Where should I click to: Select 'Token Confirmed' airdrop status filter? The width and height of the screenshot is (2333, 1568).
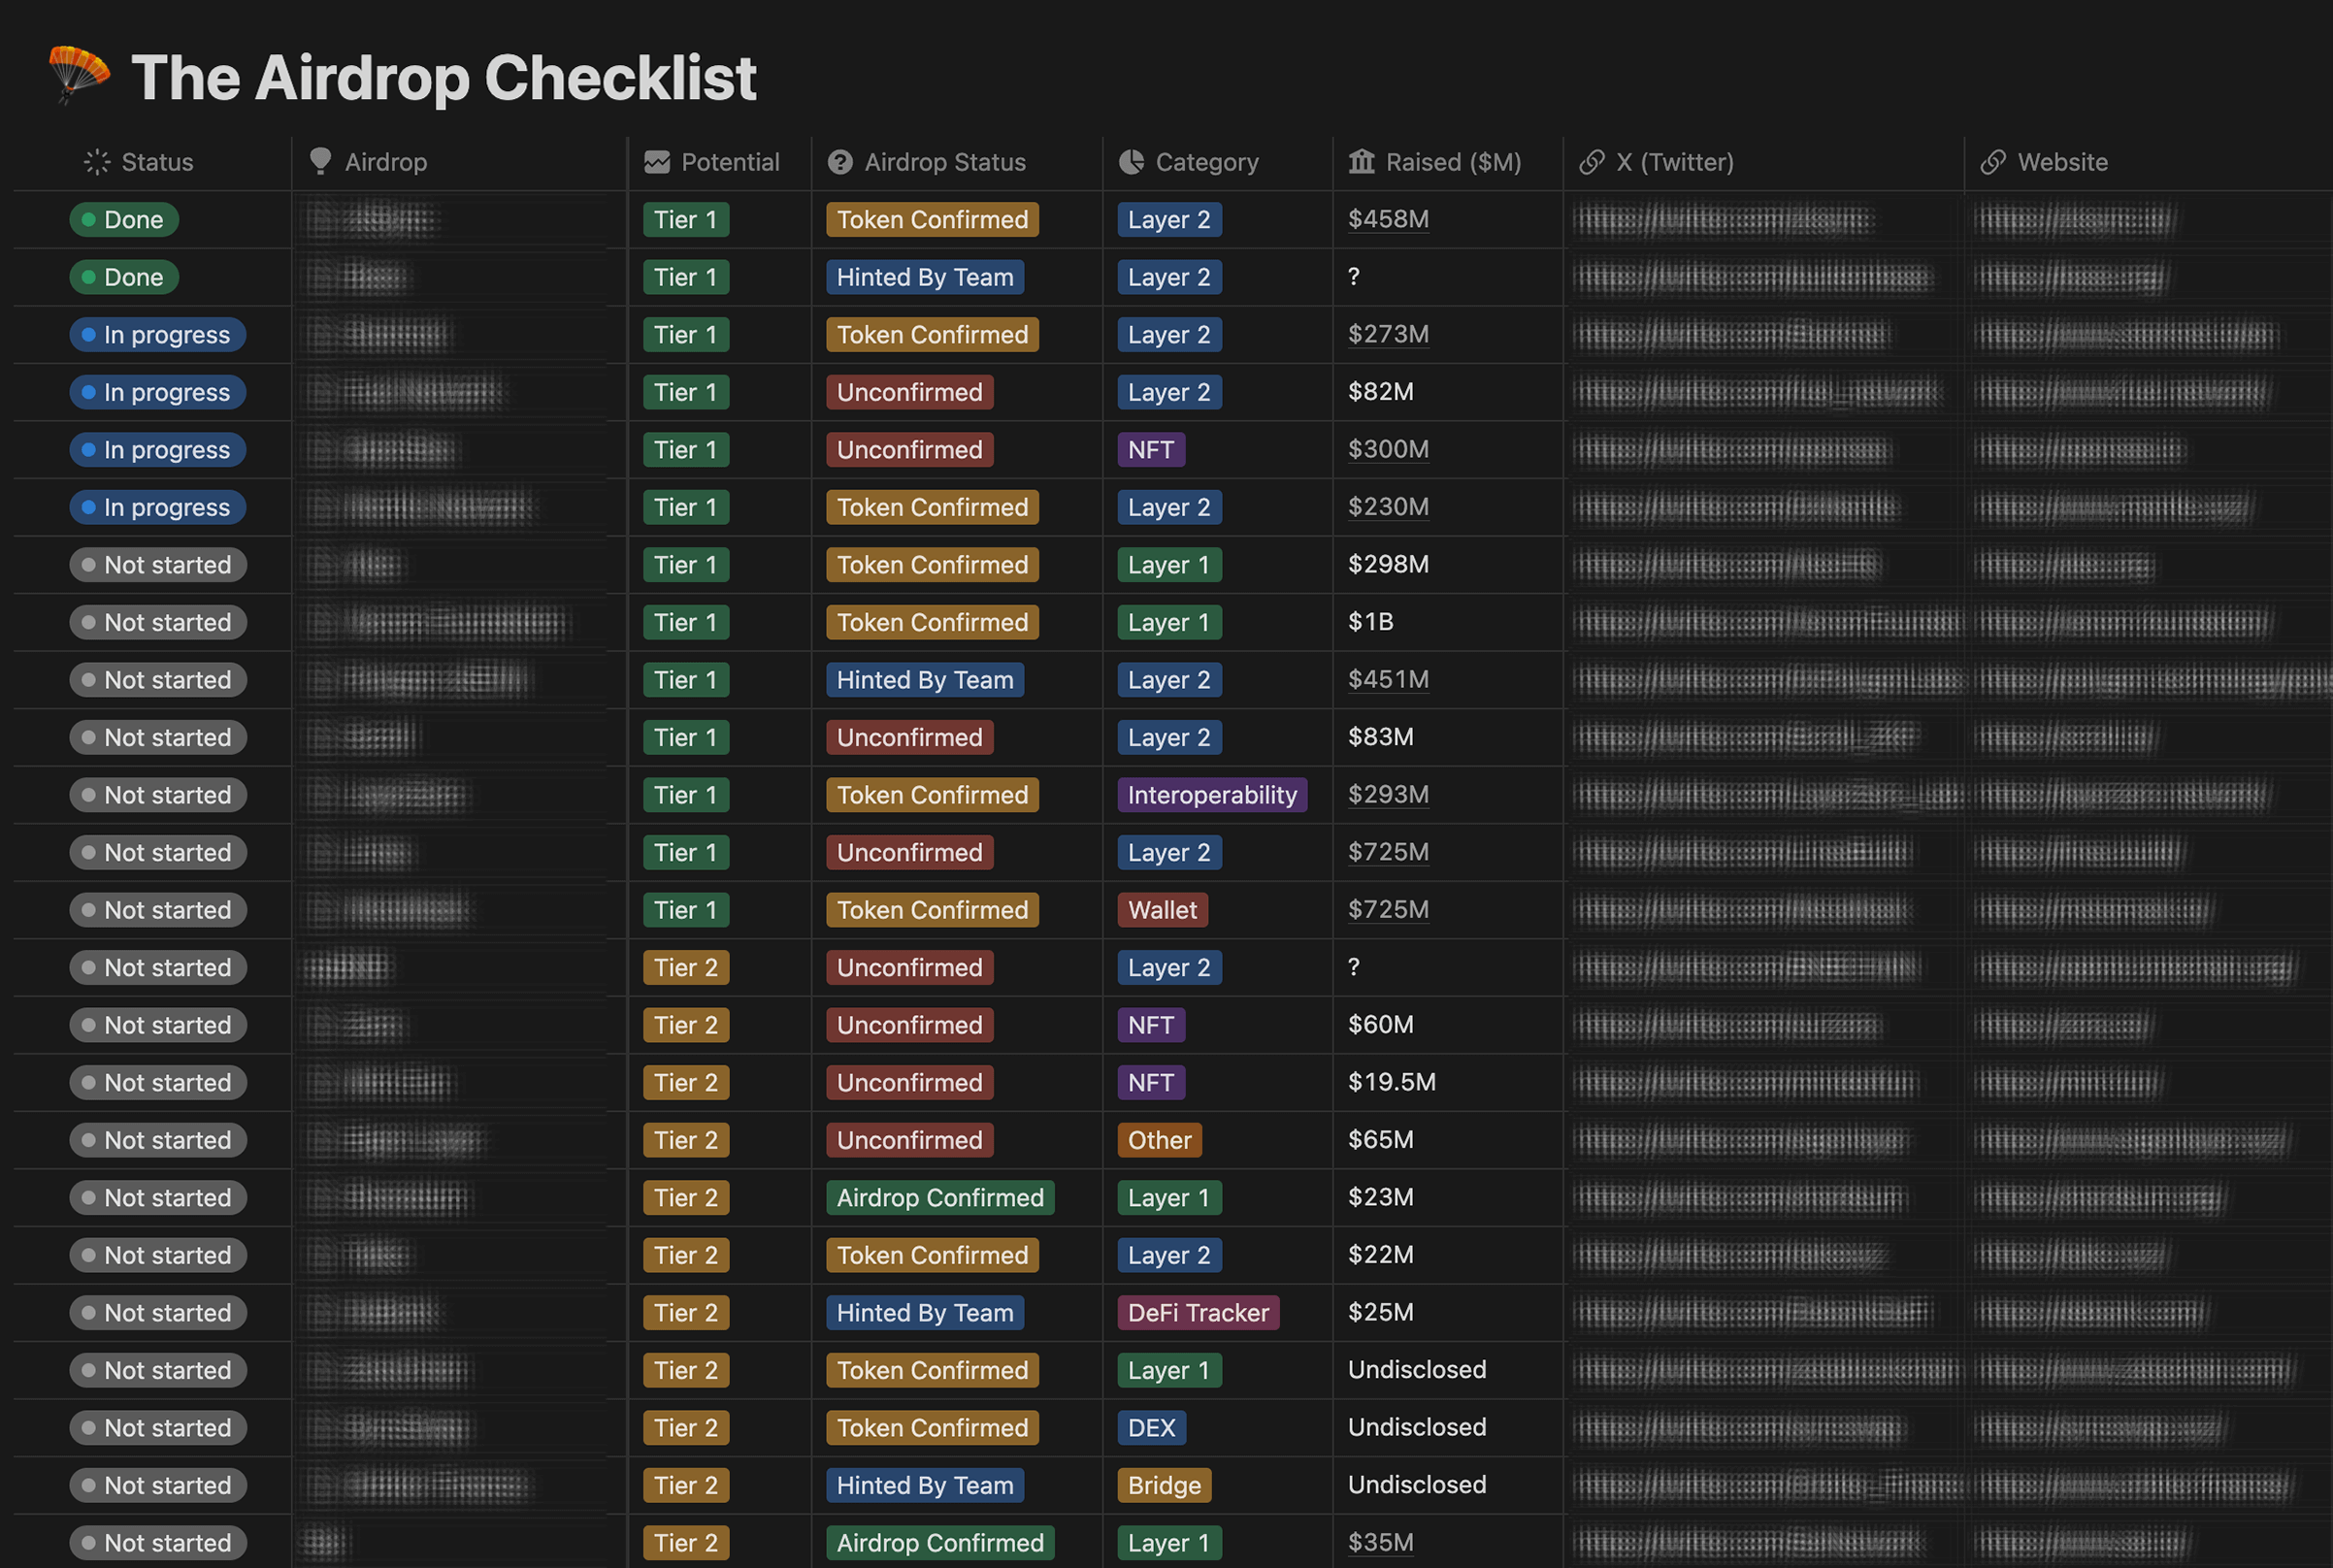(x=931, y=218)
